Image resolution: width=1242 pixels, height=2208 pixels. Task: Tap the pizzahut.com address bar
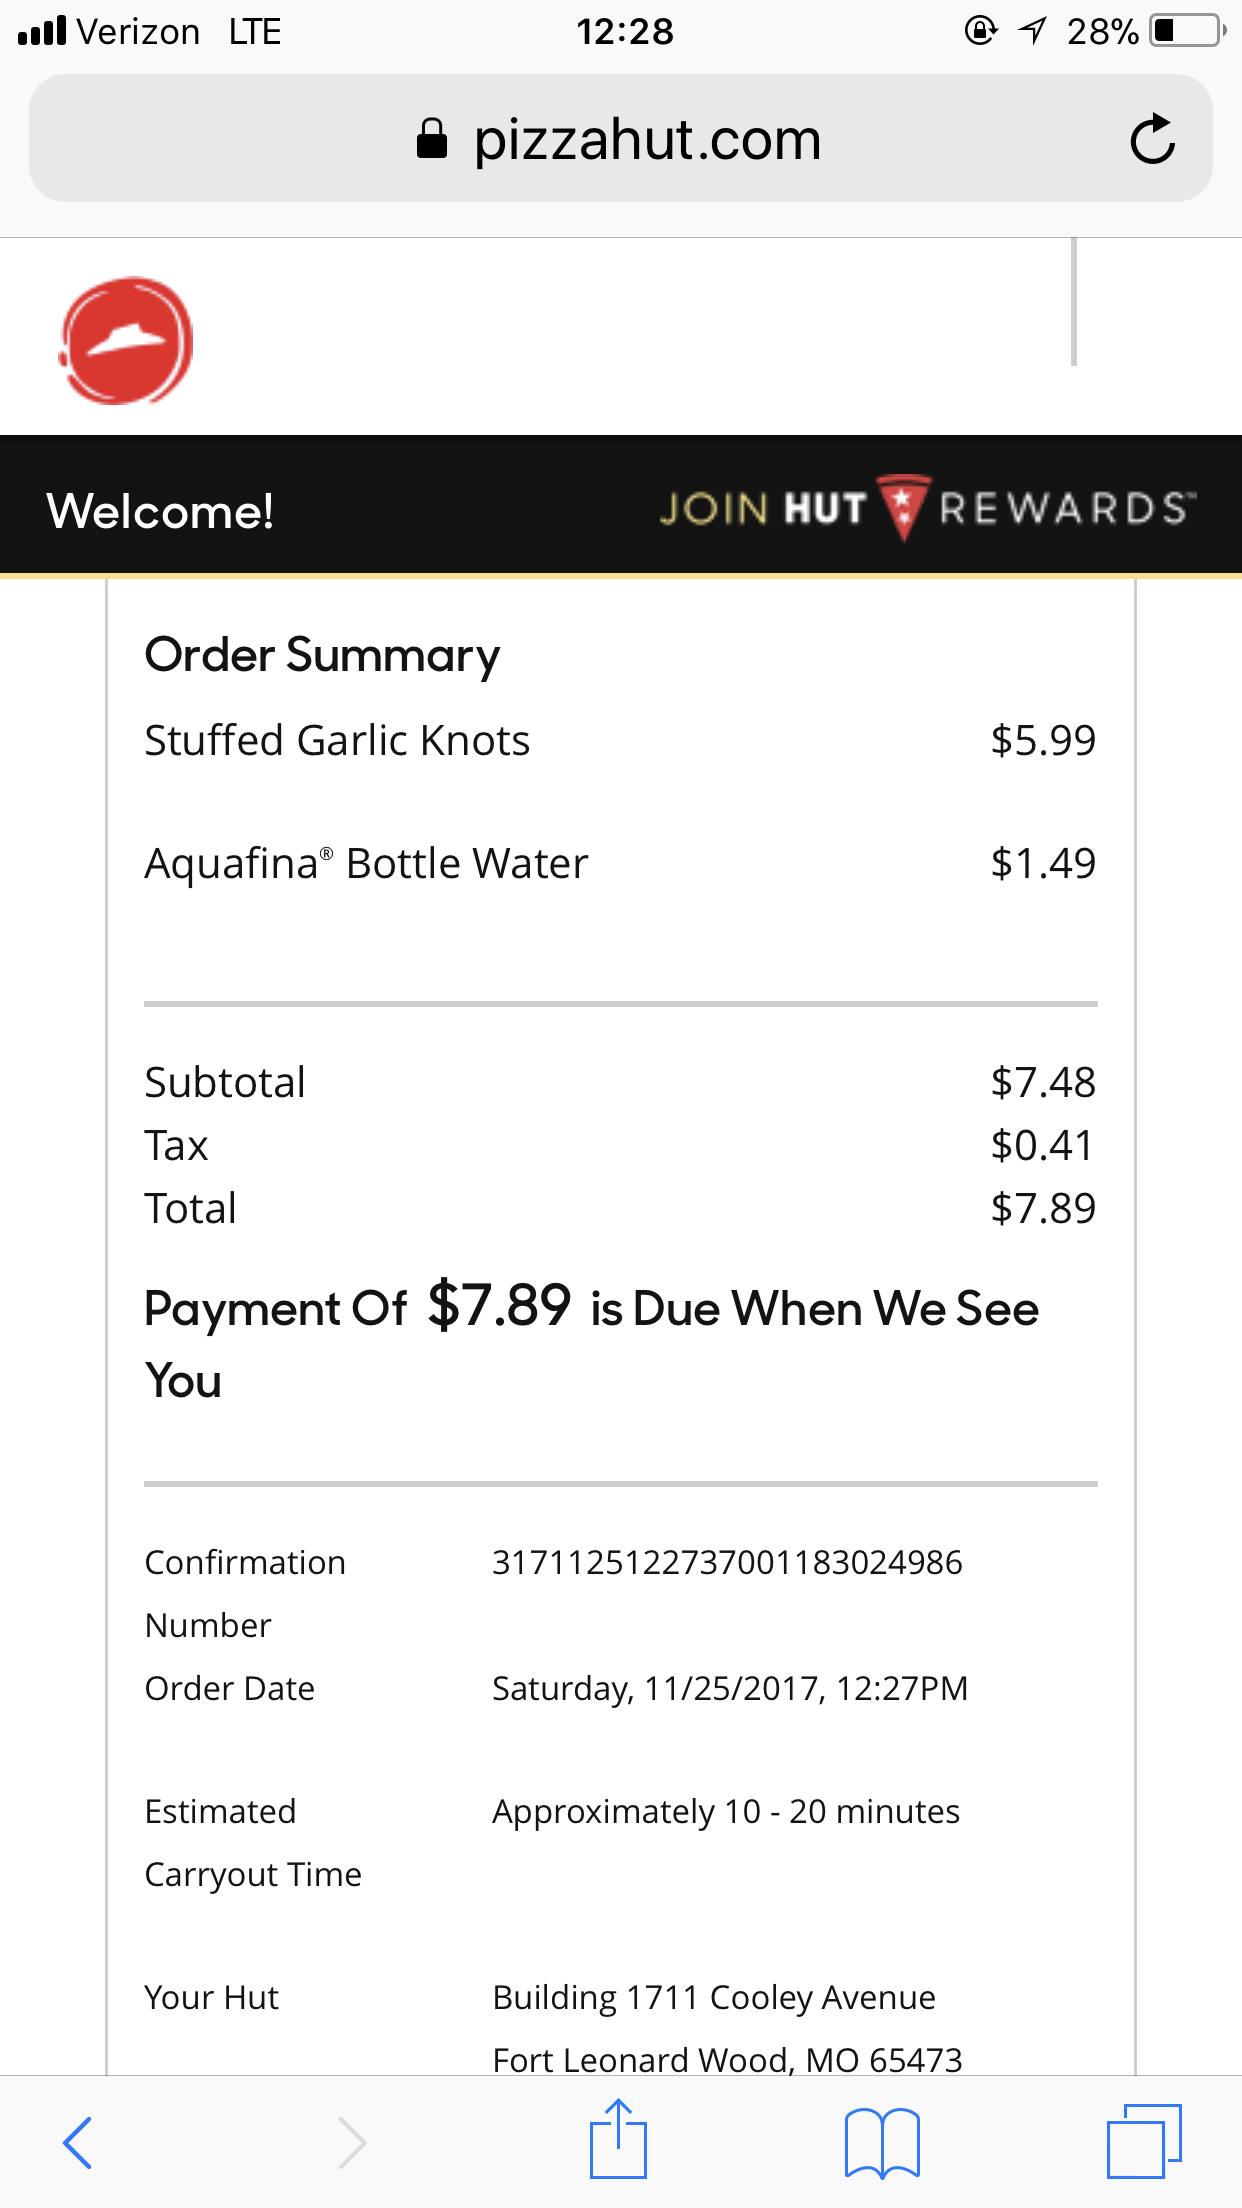pos(646,140)
